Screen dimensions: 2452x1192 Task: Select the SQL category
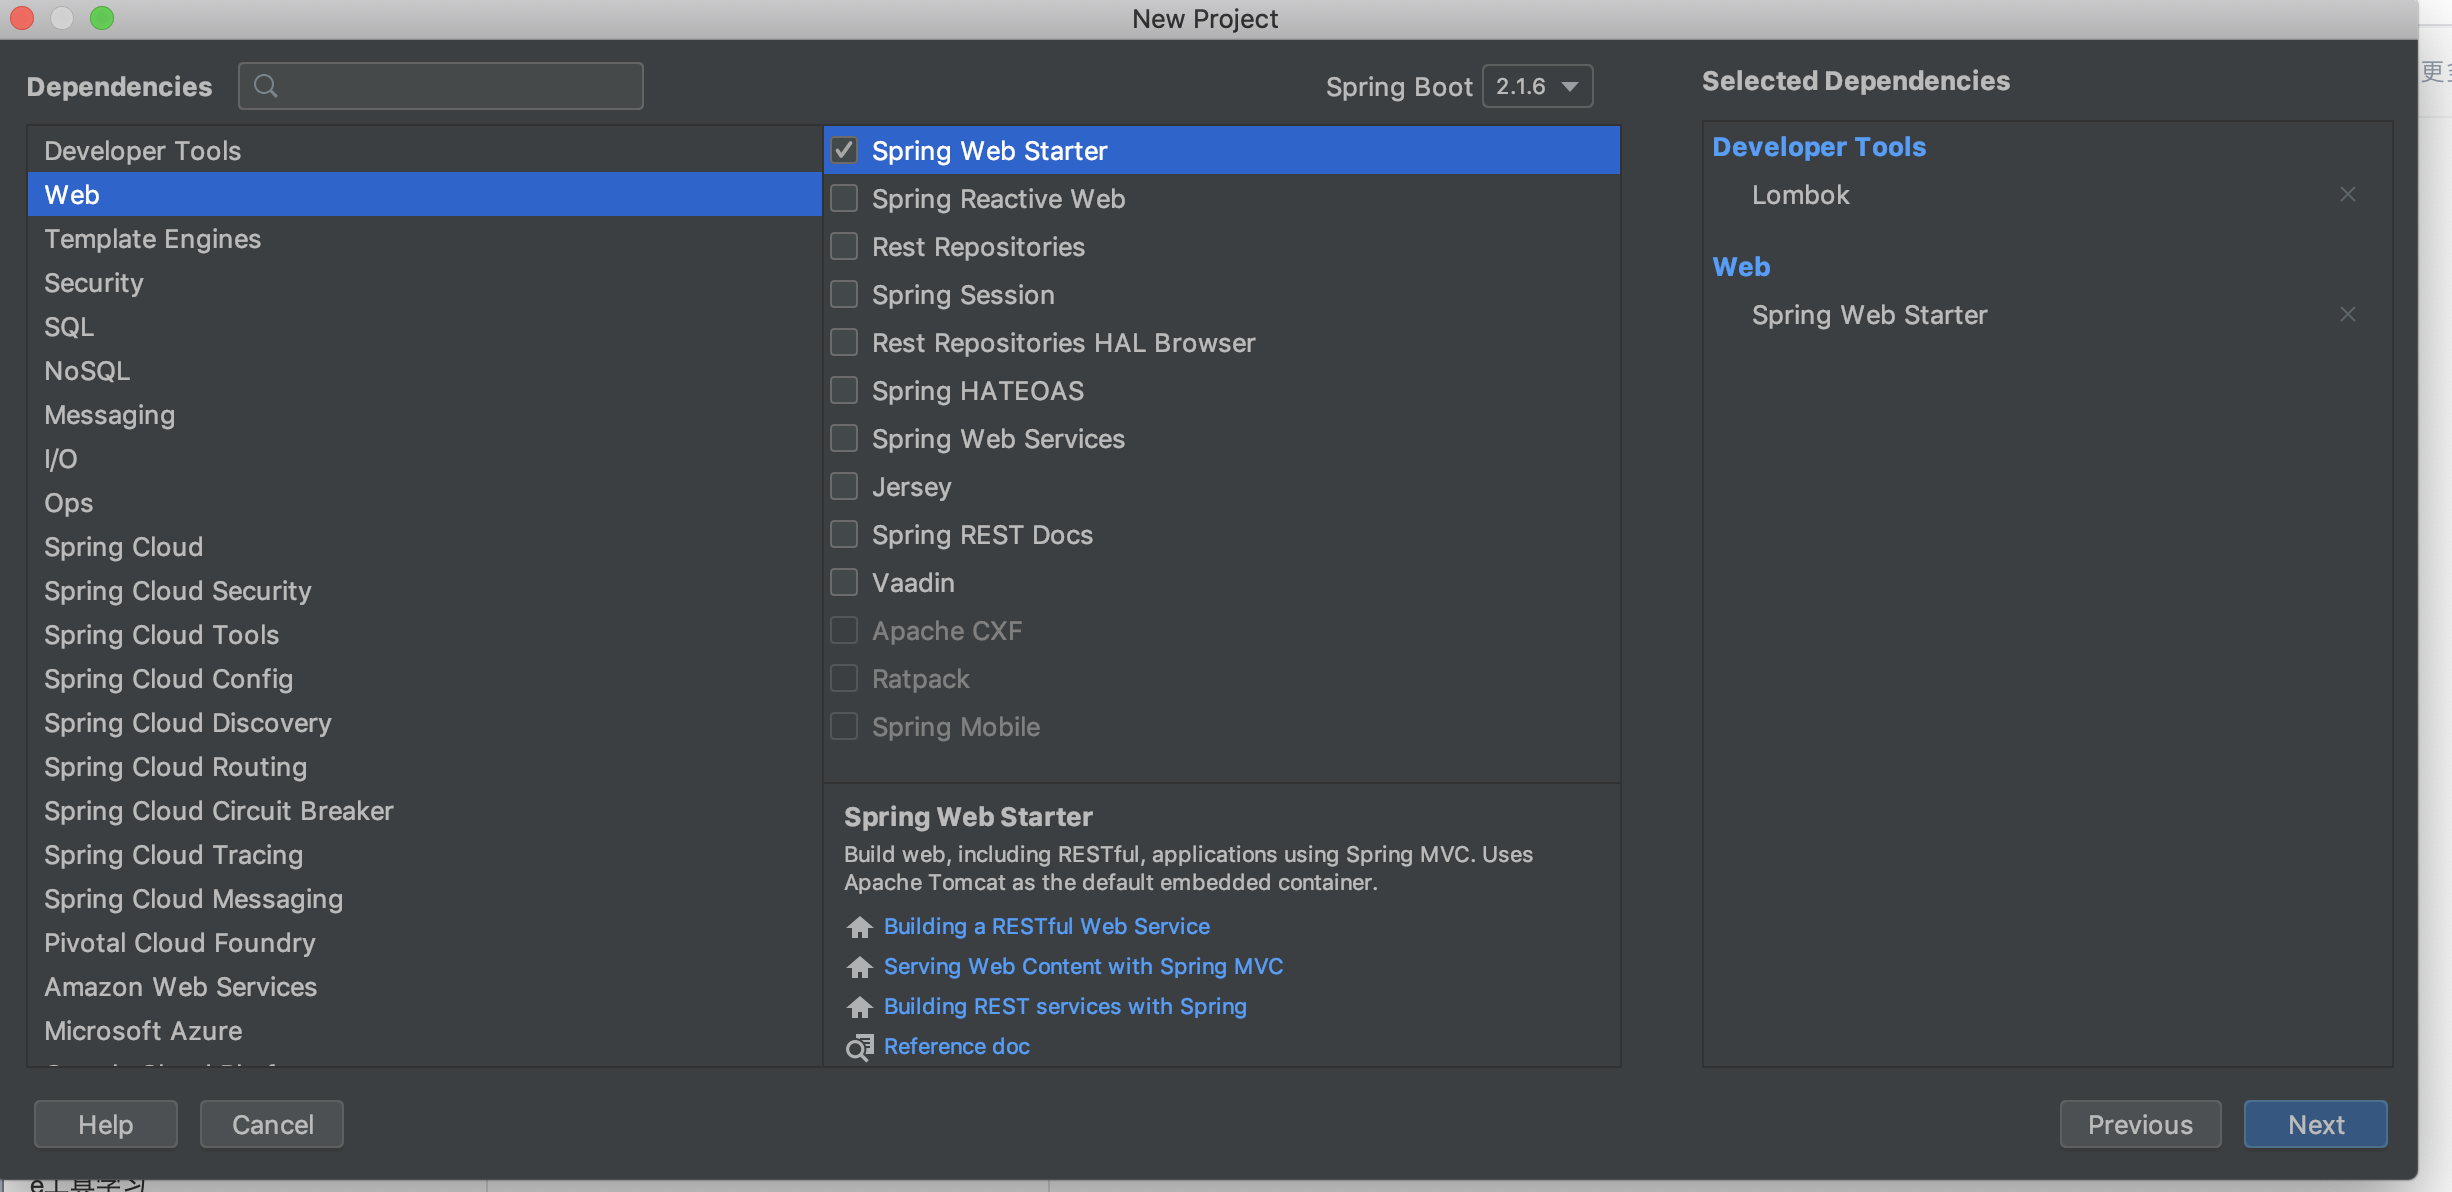[x=424, y=326]
